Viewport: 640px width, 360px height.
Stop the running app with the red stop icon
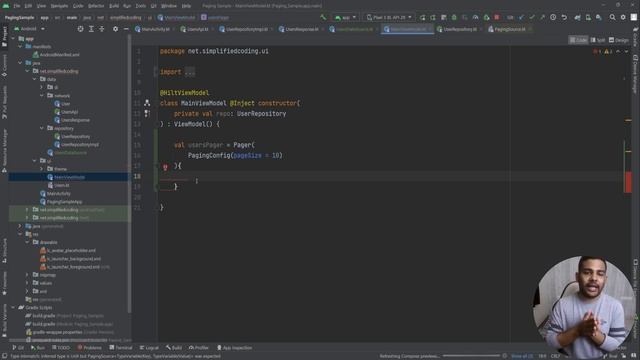click(497, 18)
